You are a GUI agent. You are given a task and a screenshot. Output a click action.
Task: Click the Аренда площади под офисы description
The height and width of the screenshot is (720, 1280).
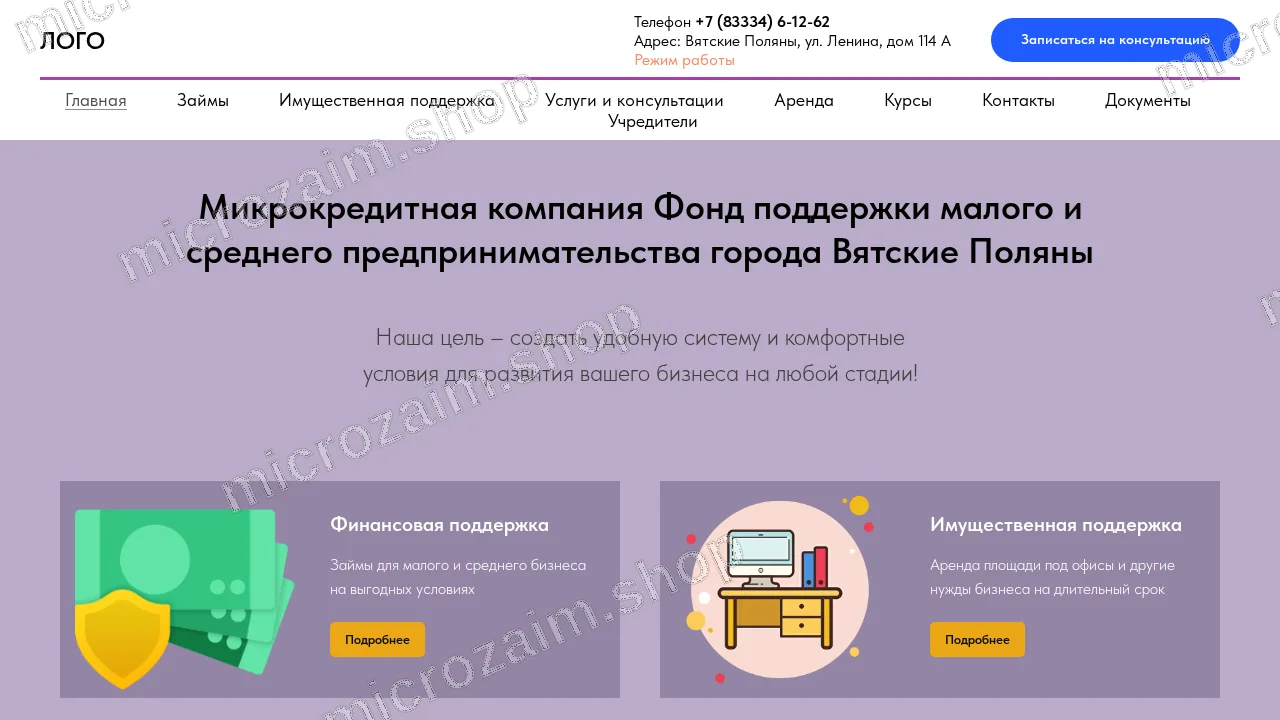(x=1052, y=577)
